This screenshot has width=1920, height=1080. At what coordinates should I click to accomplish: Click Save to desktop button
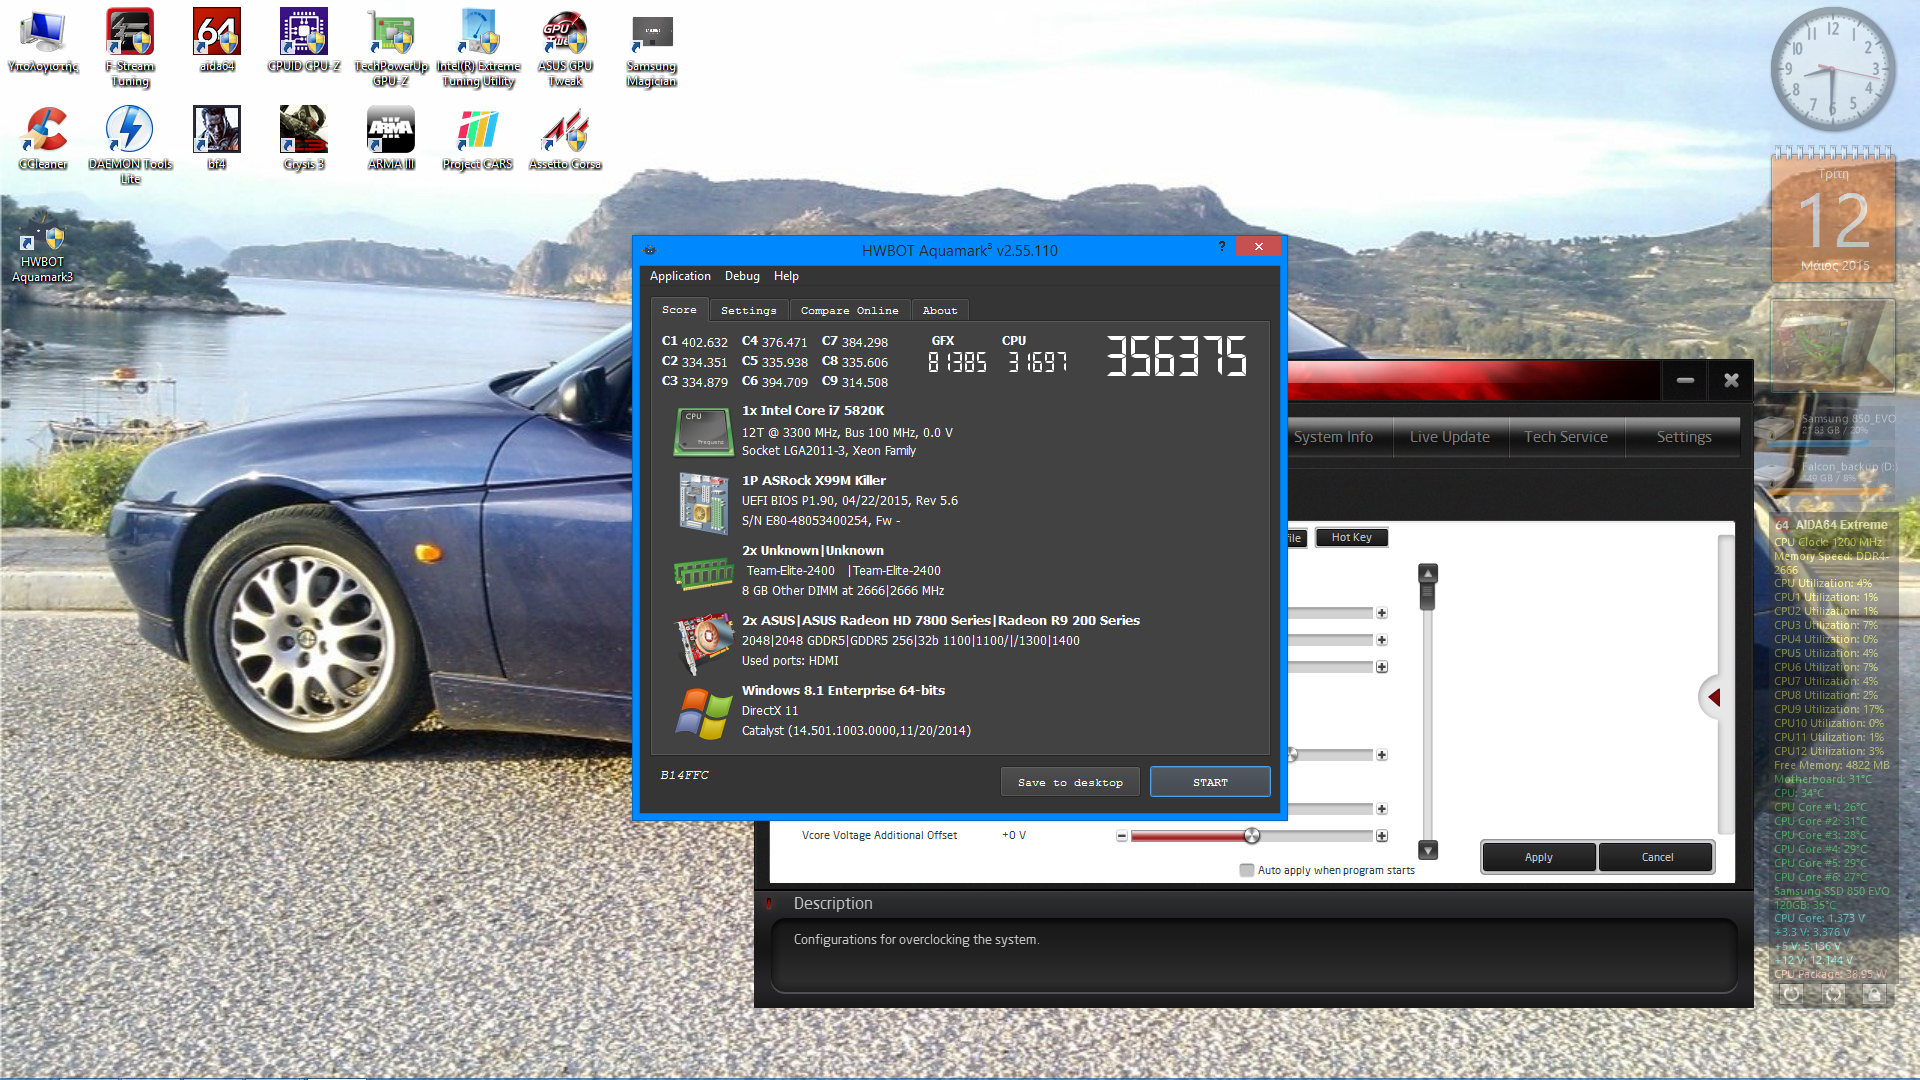pyautogui.click(x=1070, y=782)
